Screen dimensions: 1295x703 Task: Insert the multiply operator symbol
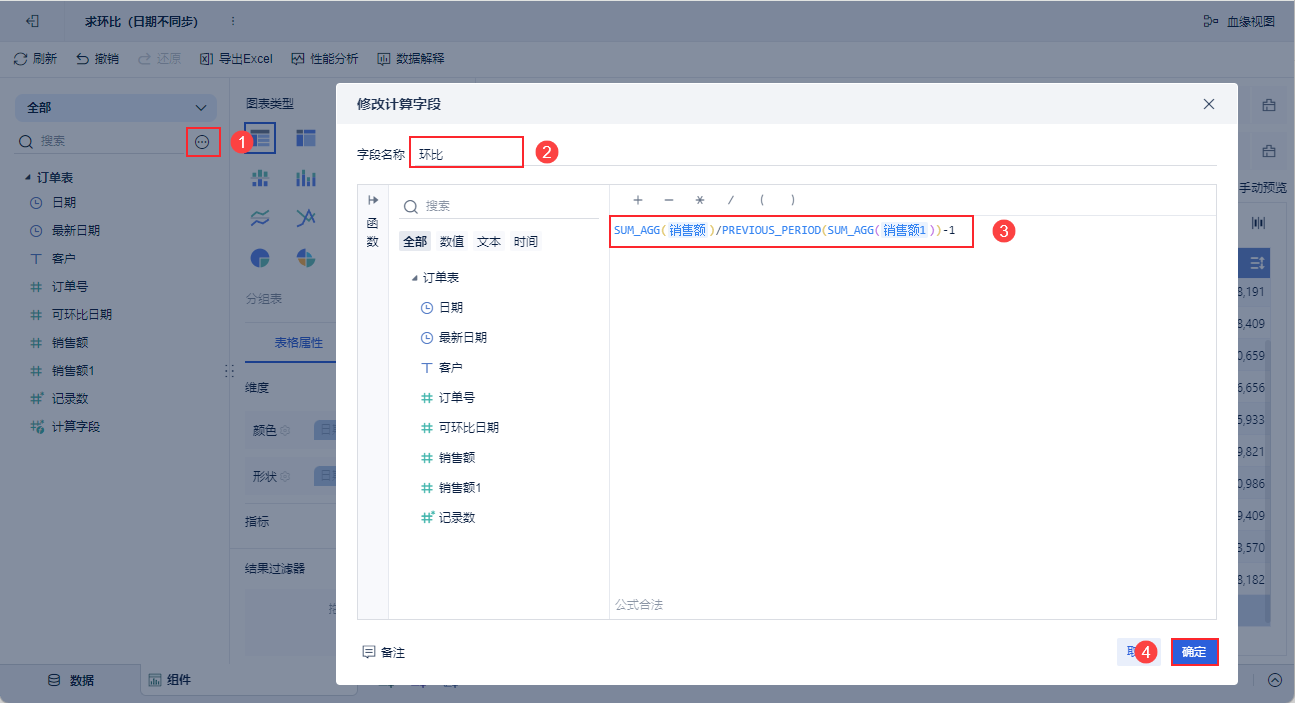click(x=700, y=200)
